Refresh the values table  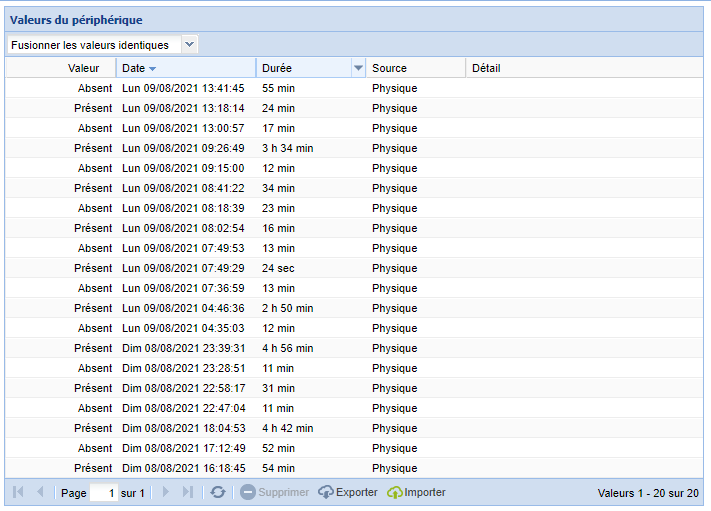click(x=218, y=492)
